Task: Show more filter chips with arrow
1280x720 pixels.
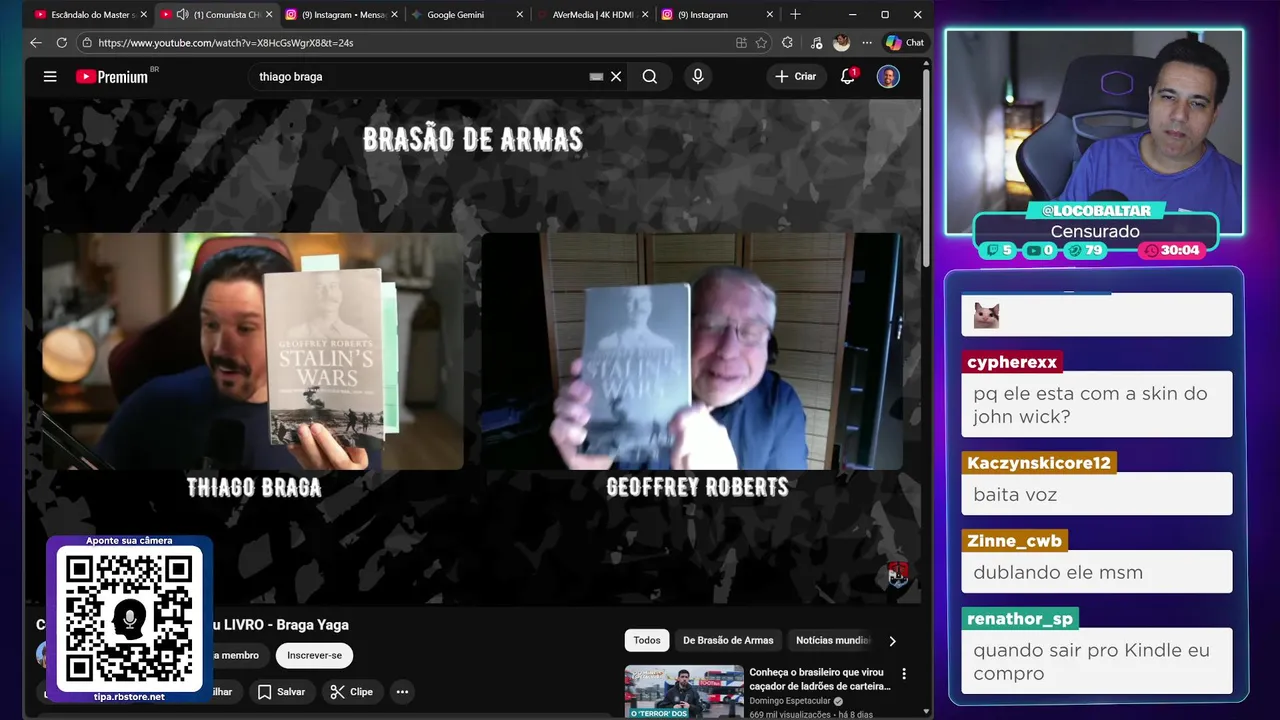Action: click(x=892, y=641)
